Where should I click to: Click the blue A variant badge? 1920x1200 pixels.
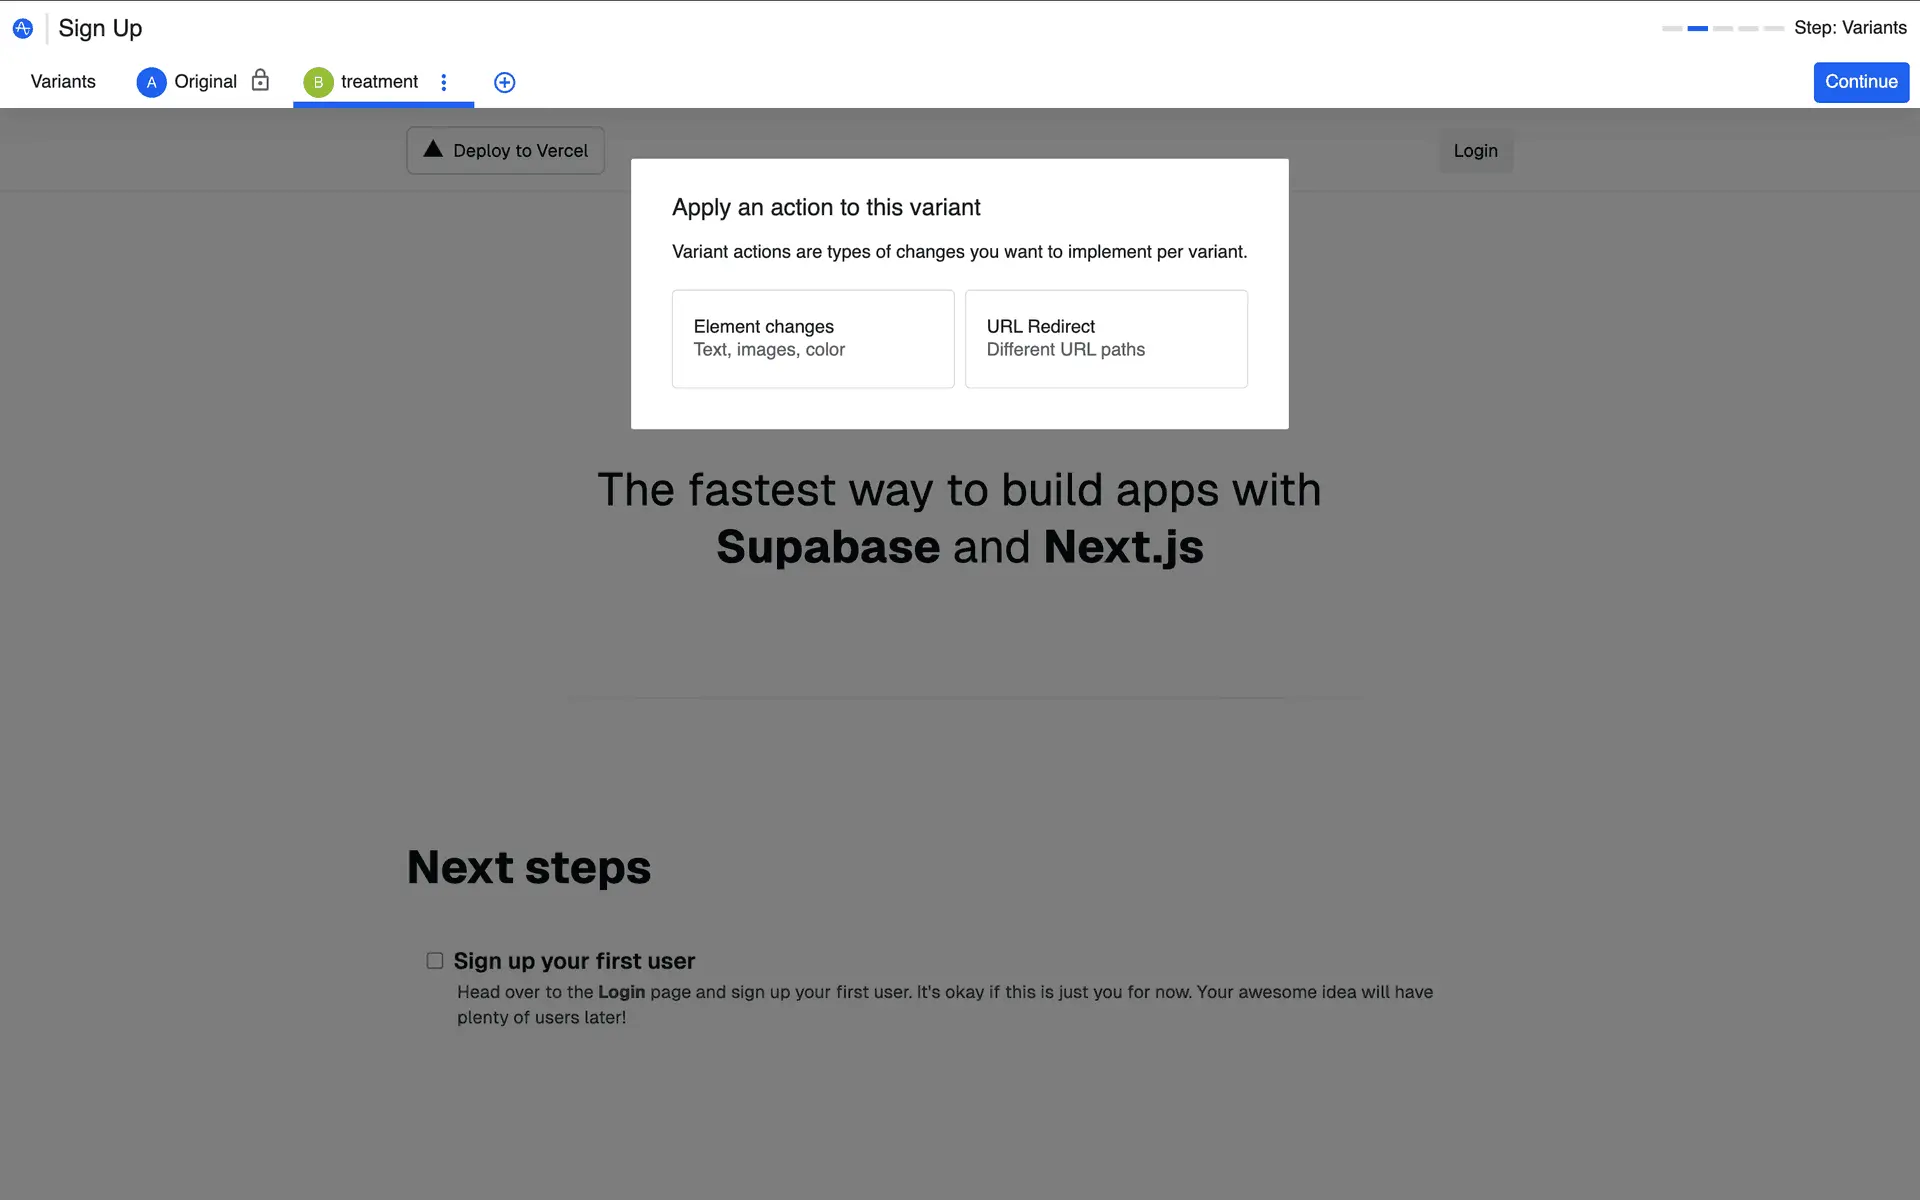coord(151,82)
